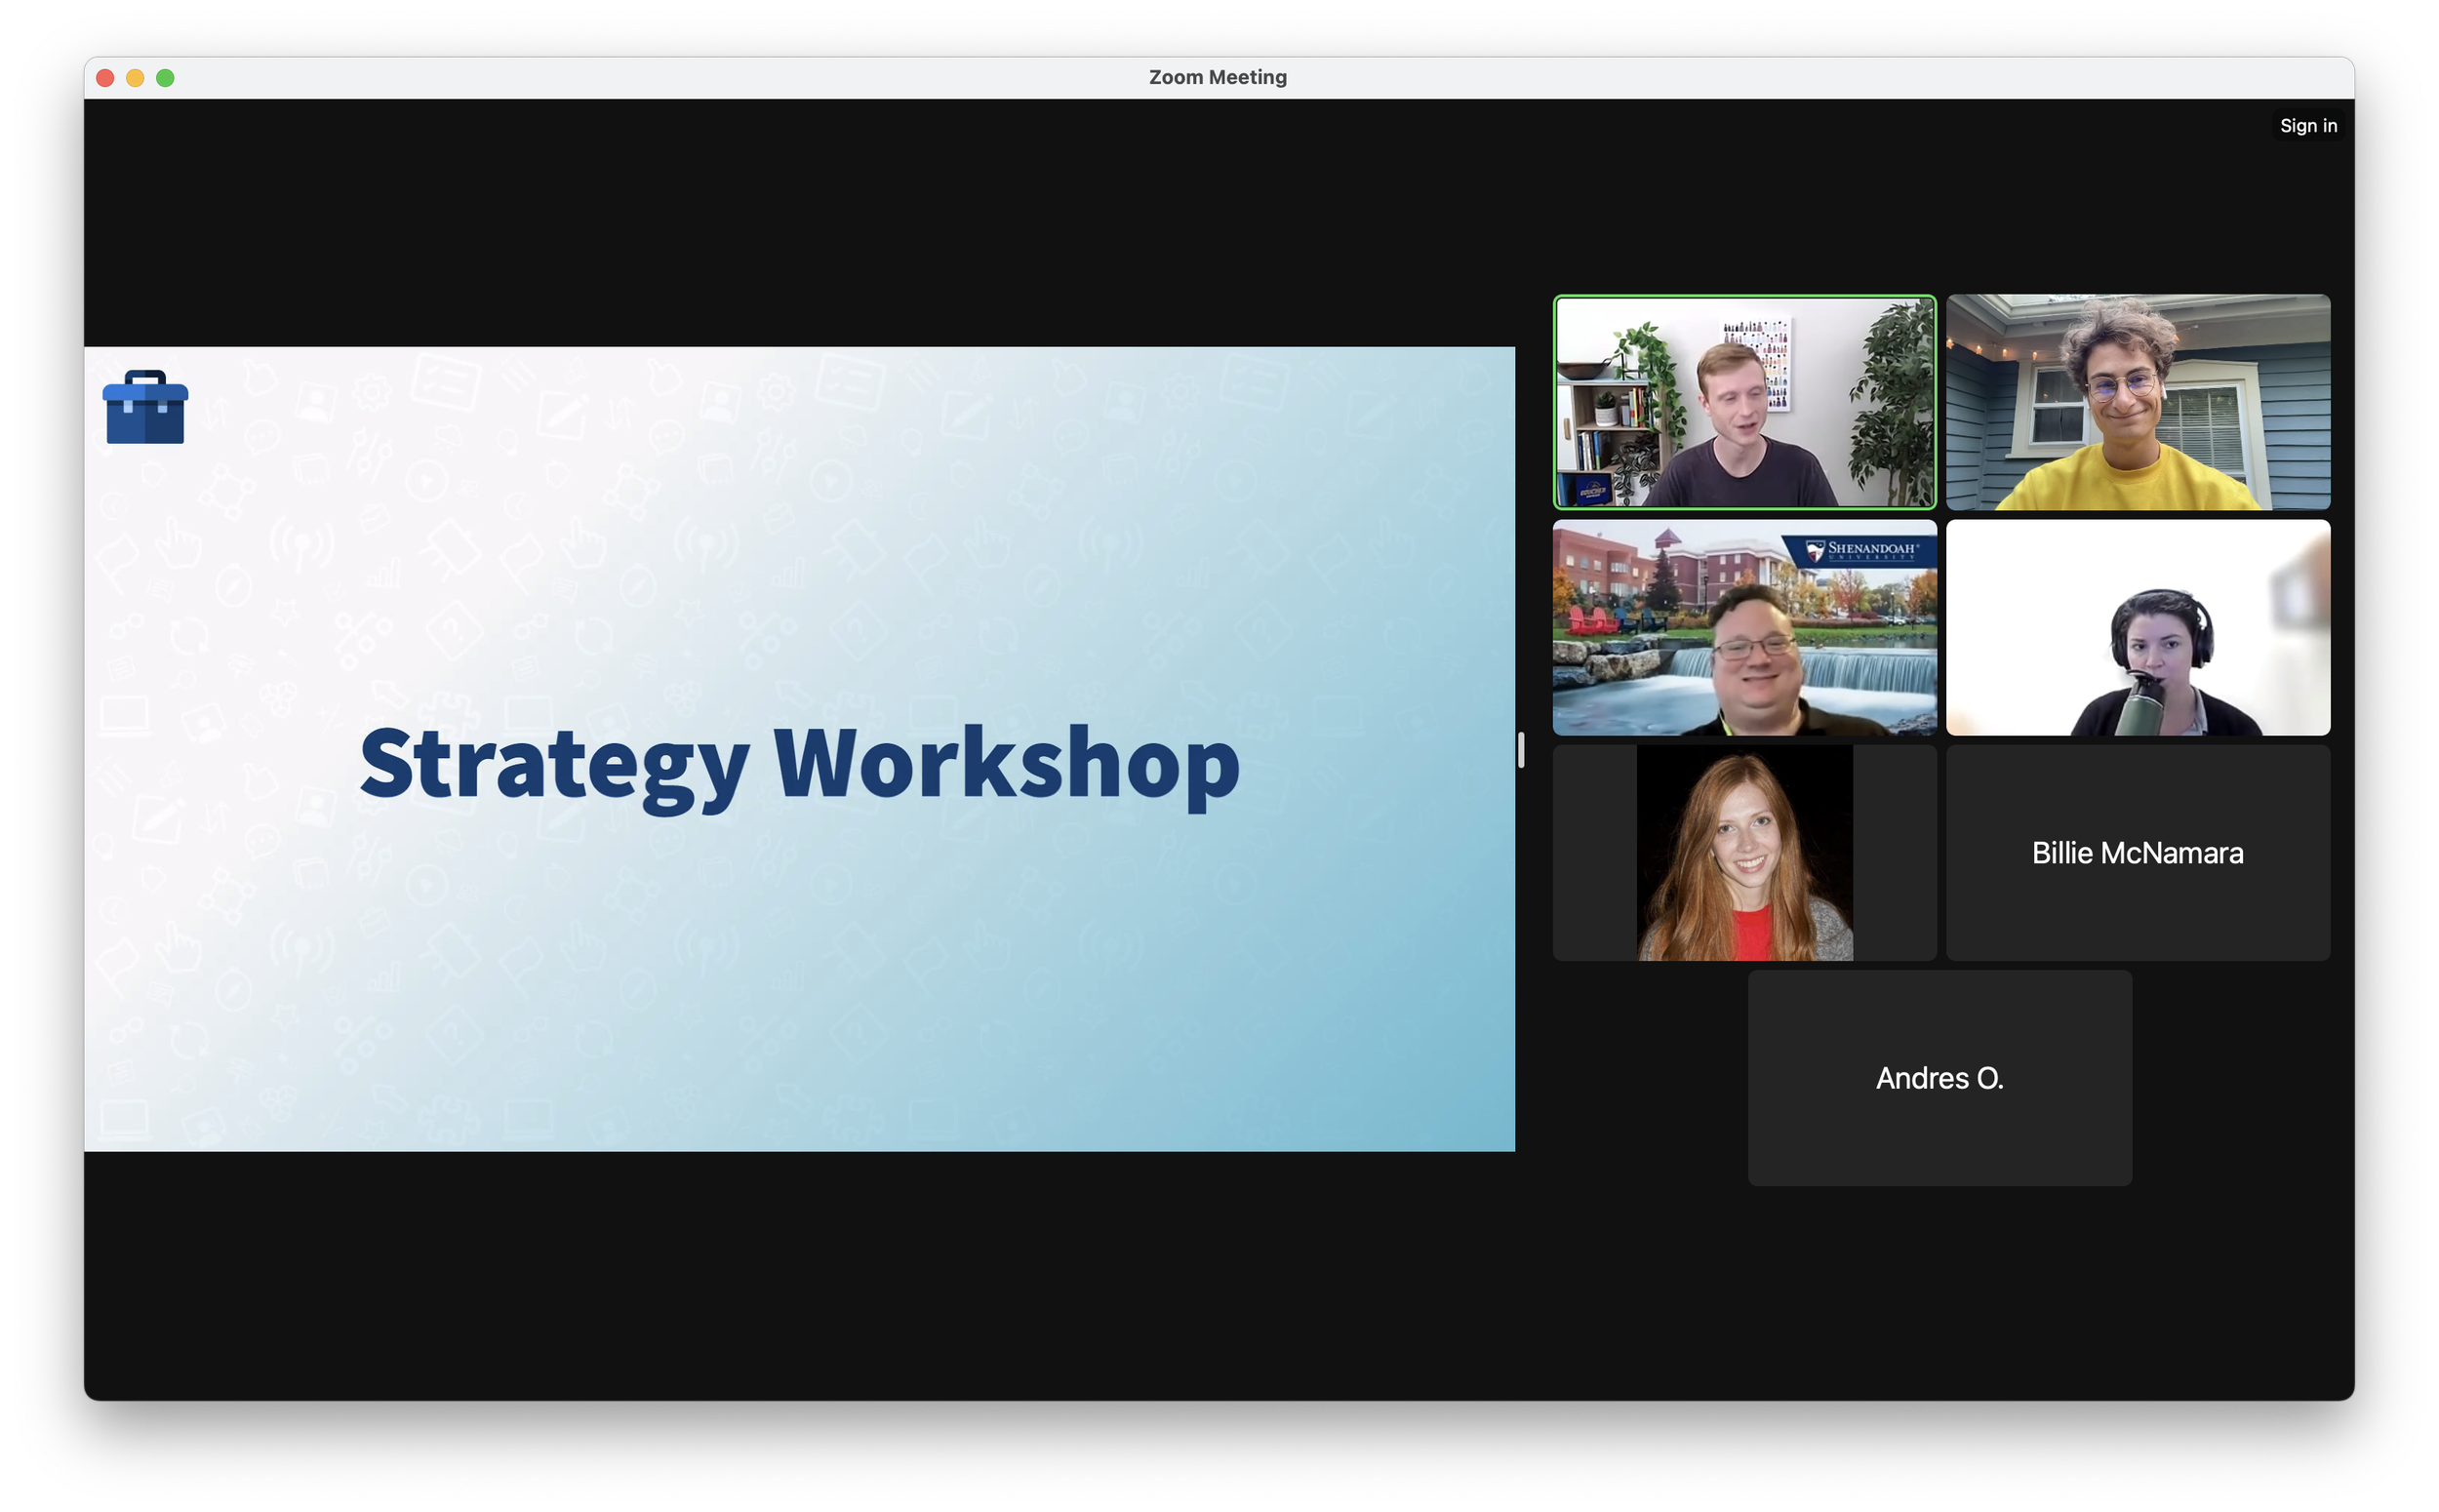
Task: Select the green-bordered active speaker video
Action: click(x=1743, y=402)
